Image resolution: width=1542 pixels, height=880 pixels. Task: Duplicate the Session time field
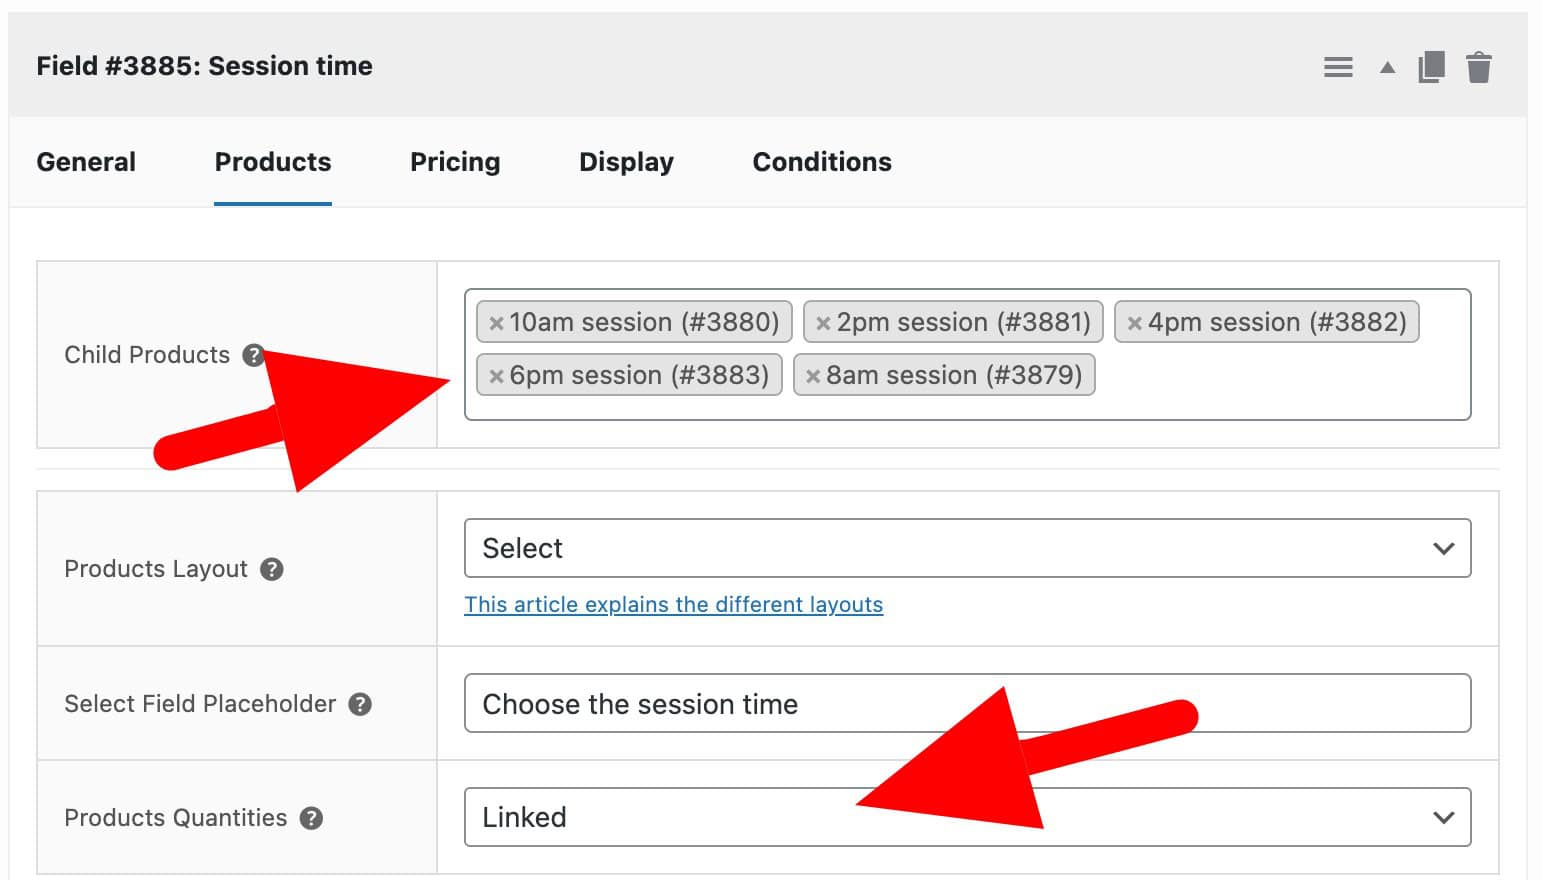click(1431, 67)
